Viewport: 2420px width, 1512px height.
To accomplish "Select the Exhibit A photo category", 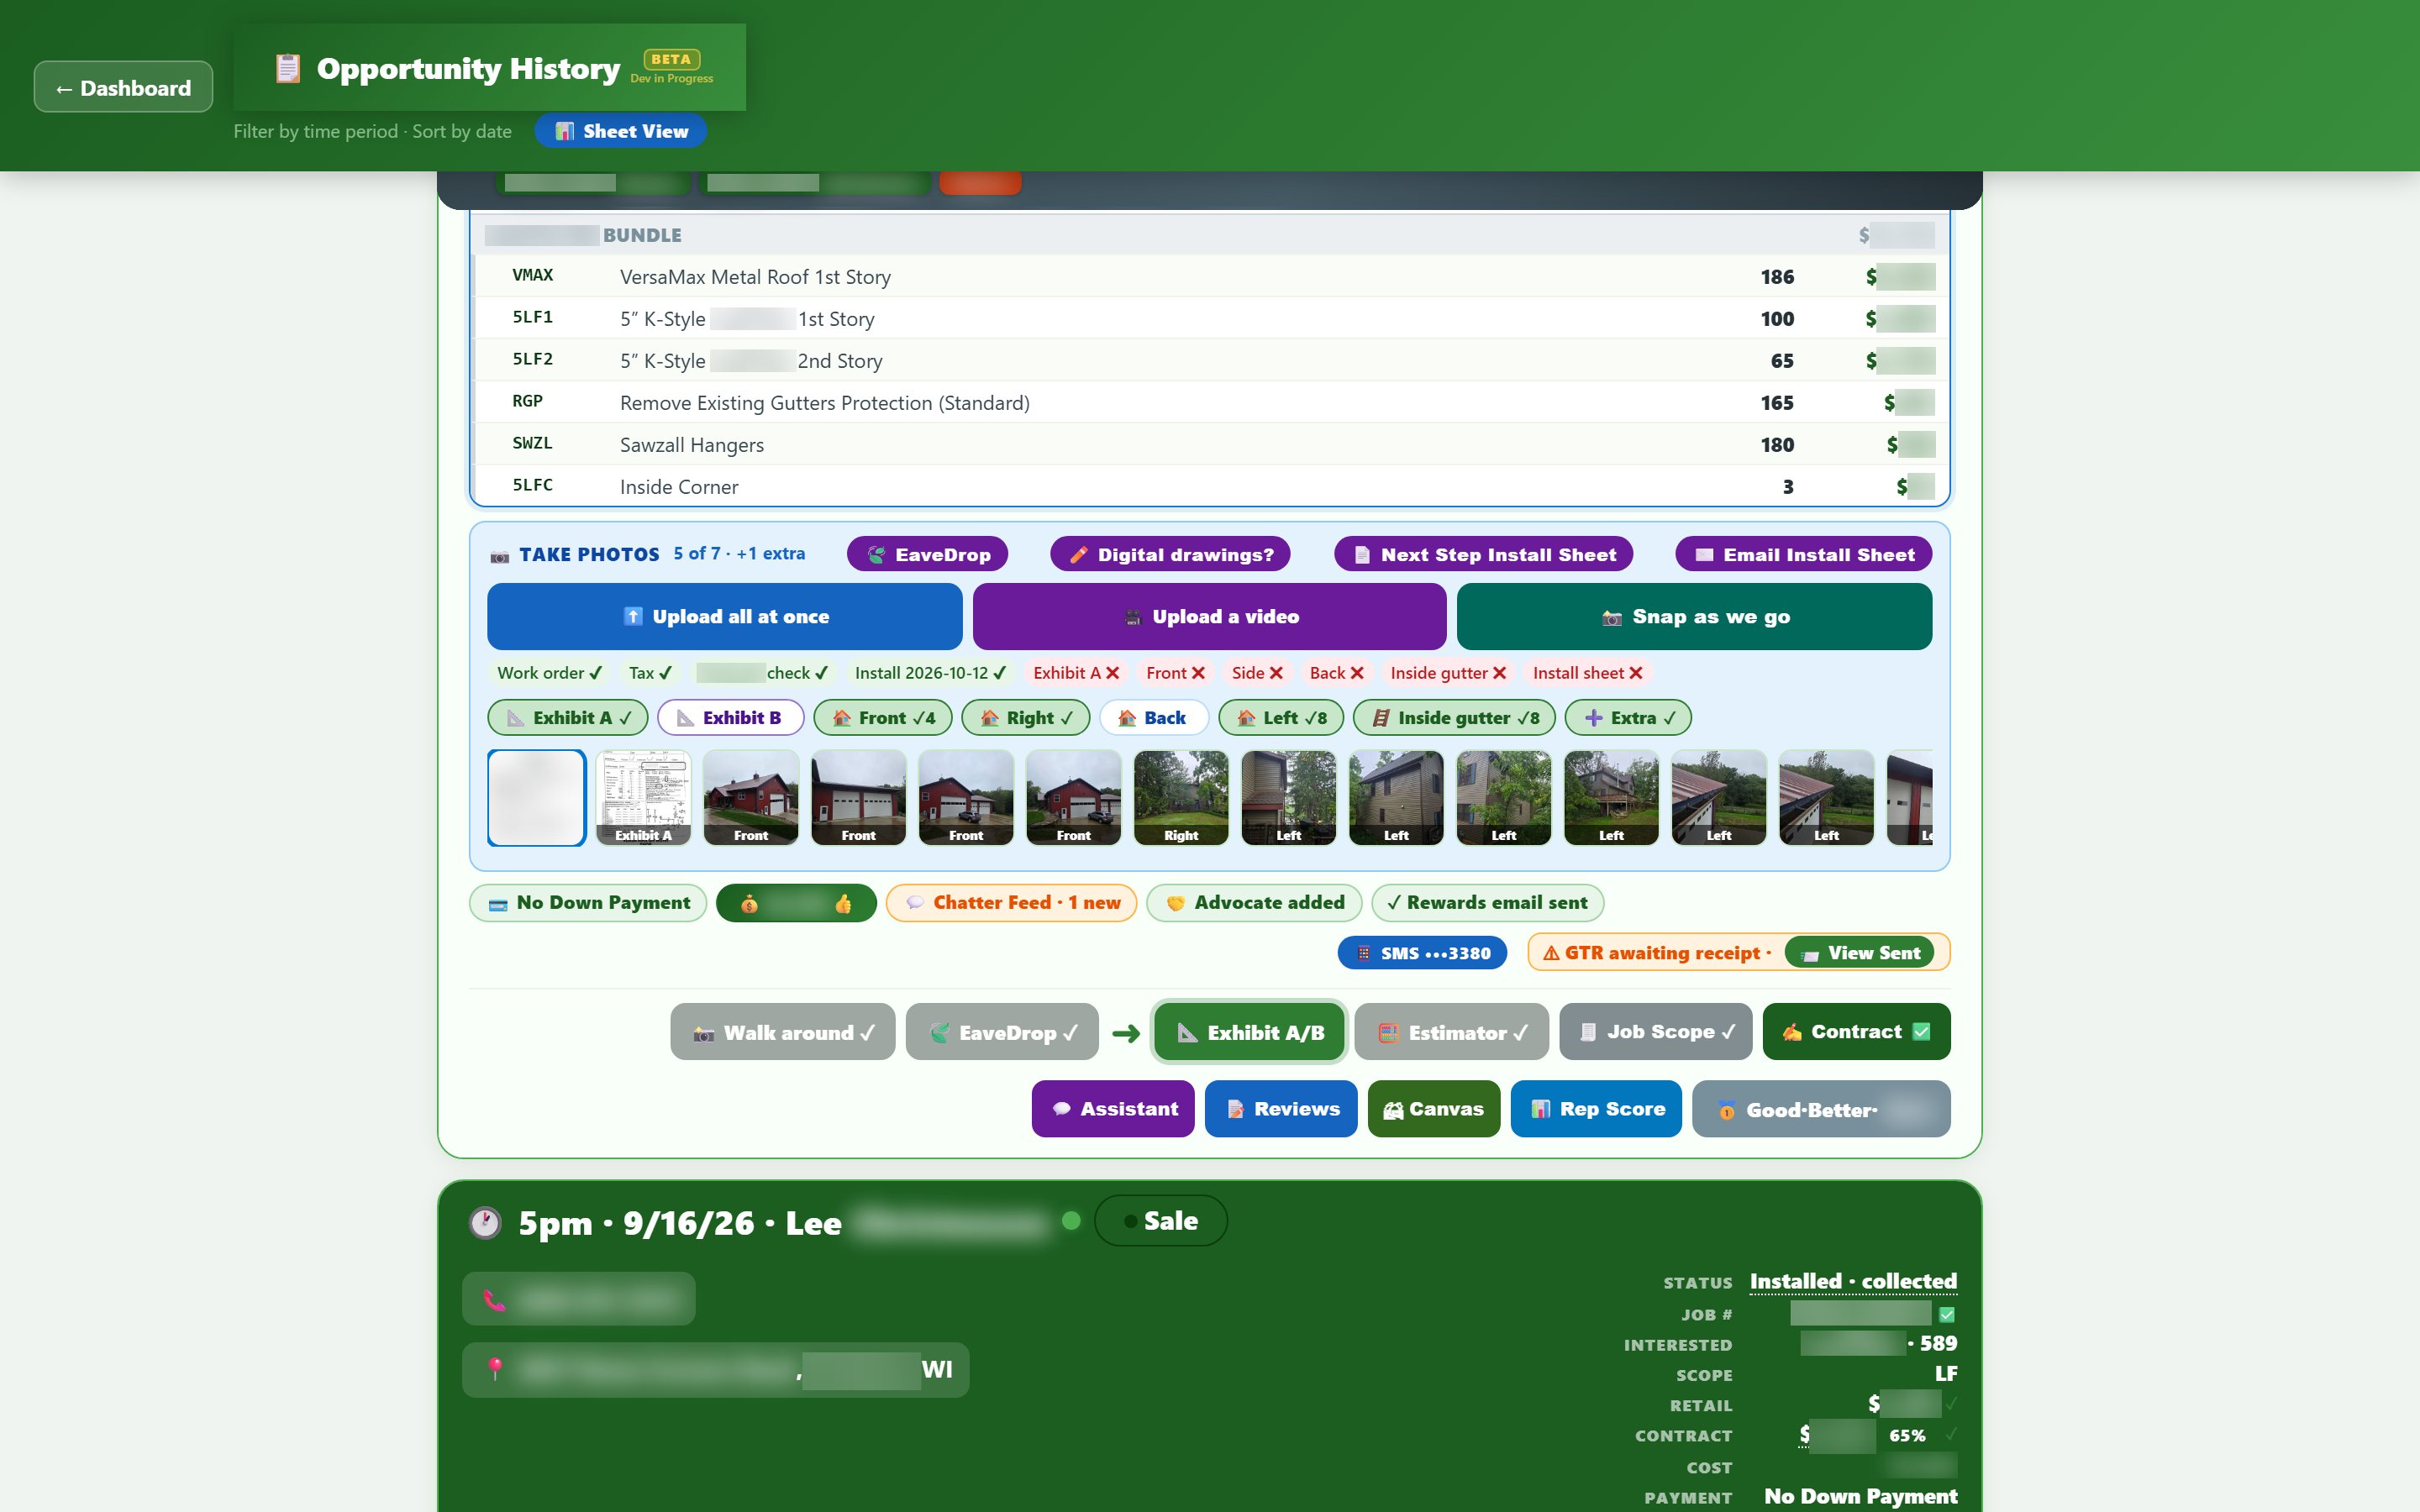I will click(568, 717).
